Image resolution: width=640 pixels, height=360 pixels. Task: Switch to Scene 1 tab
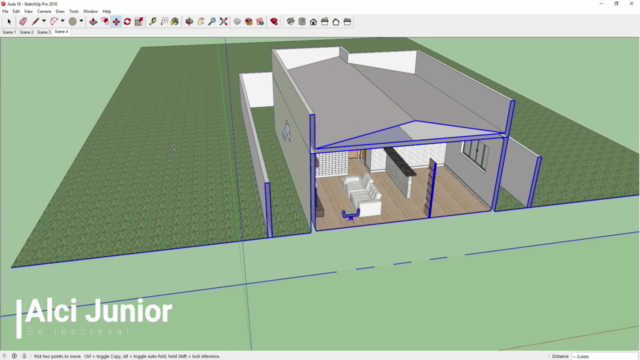click(9, 32)
